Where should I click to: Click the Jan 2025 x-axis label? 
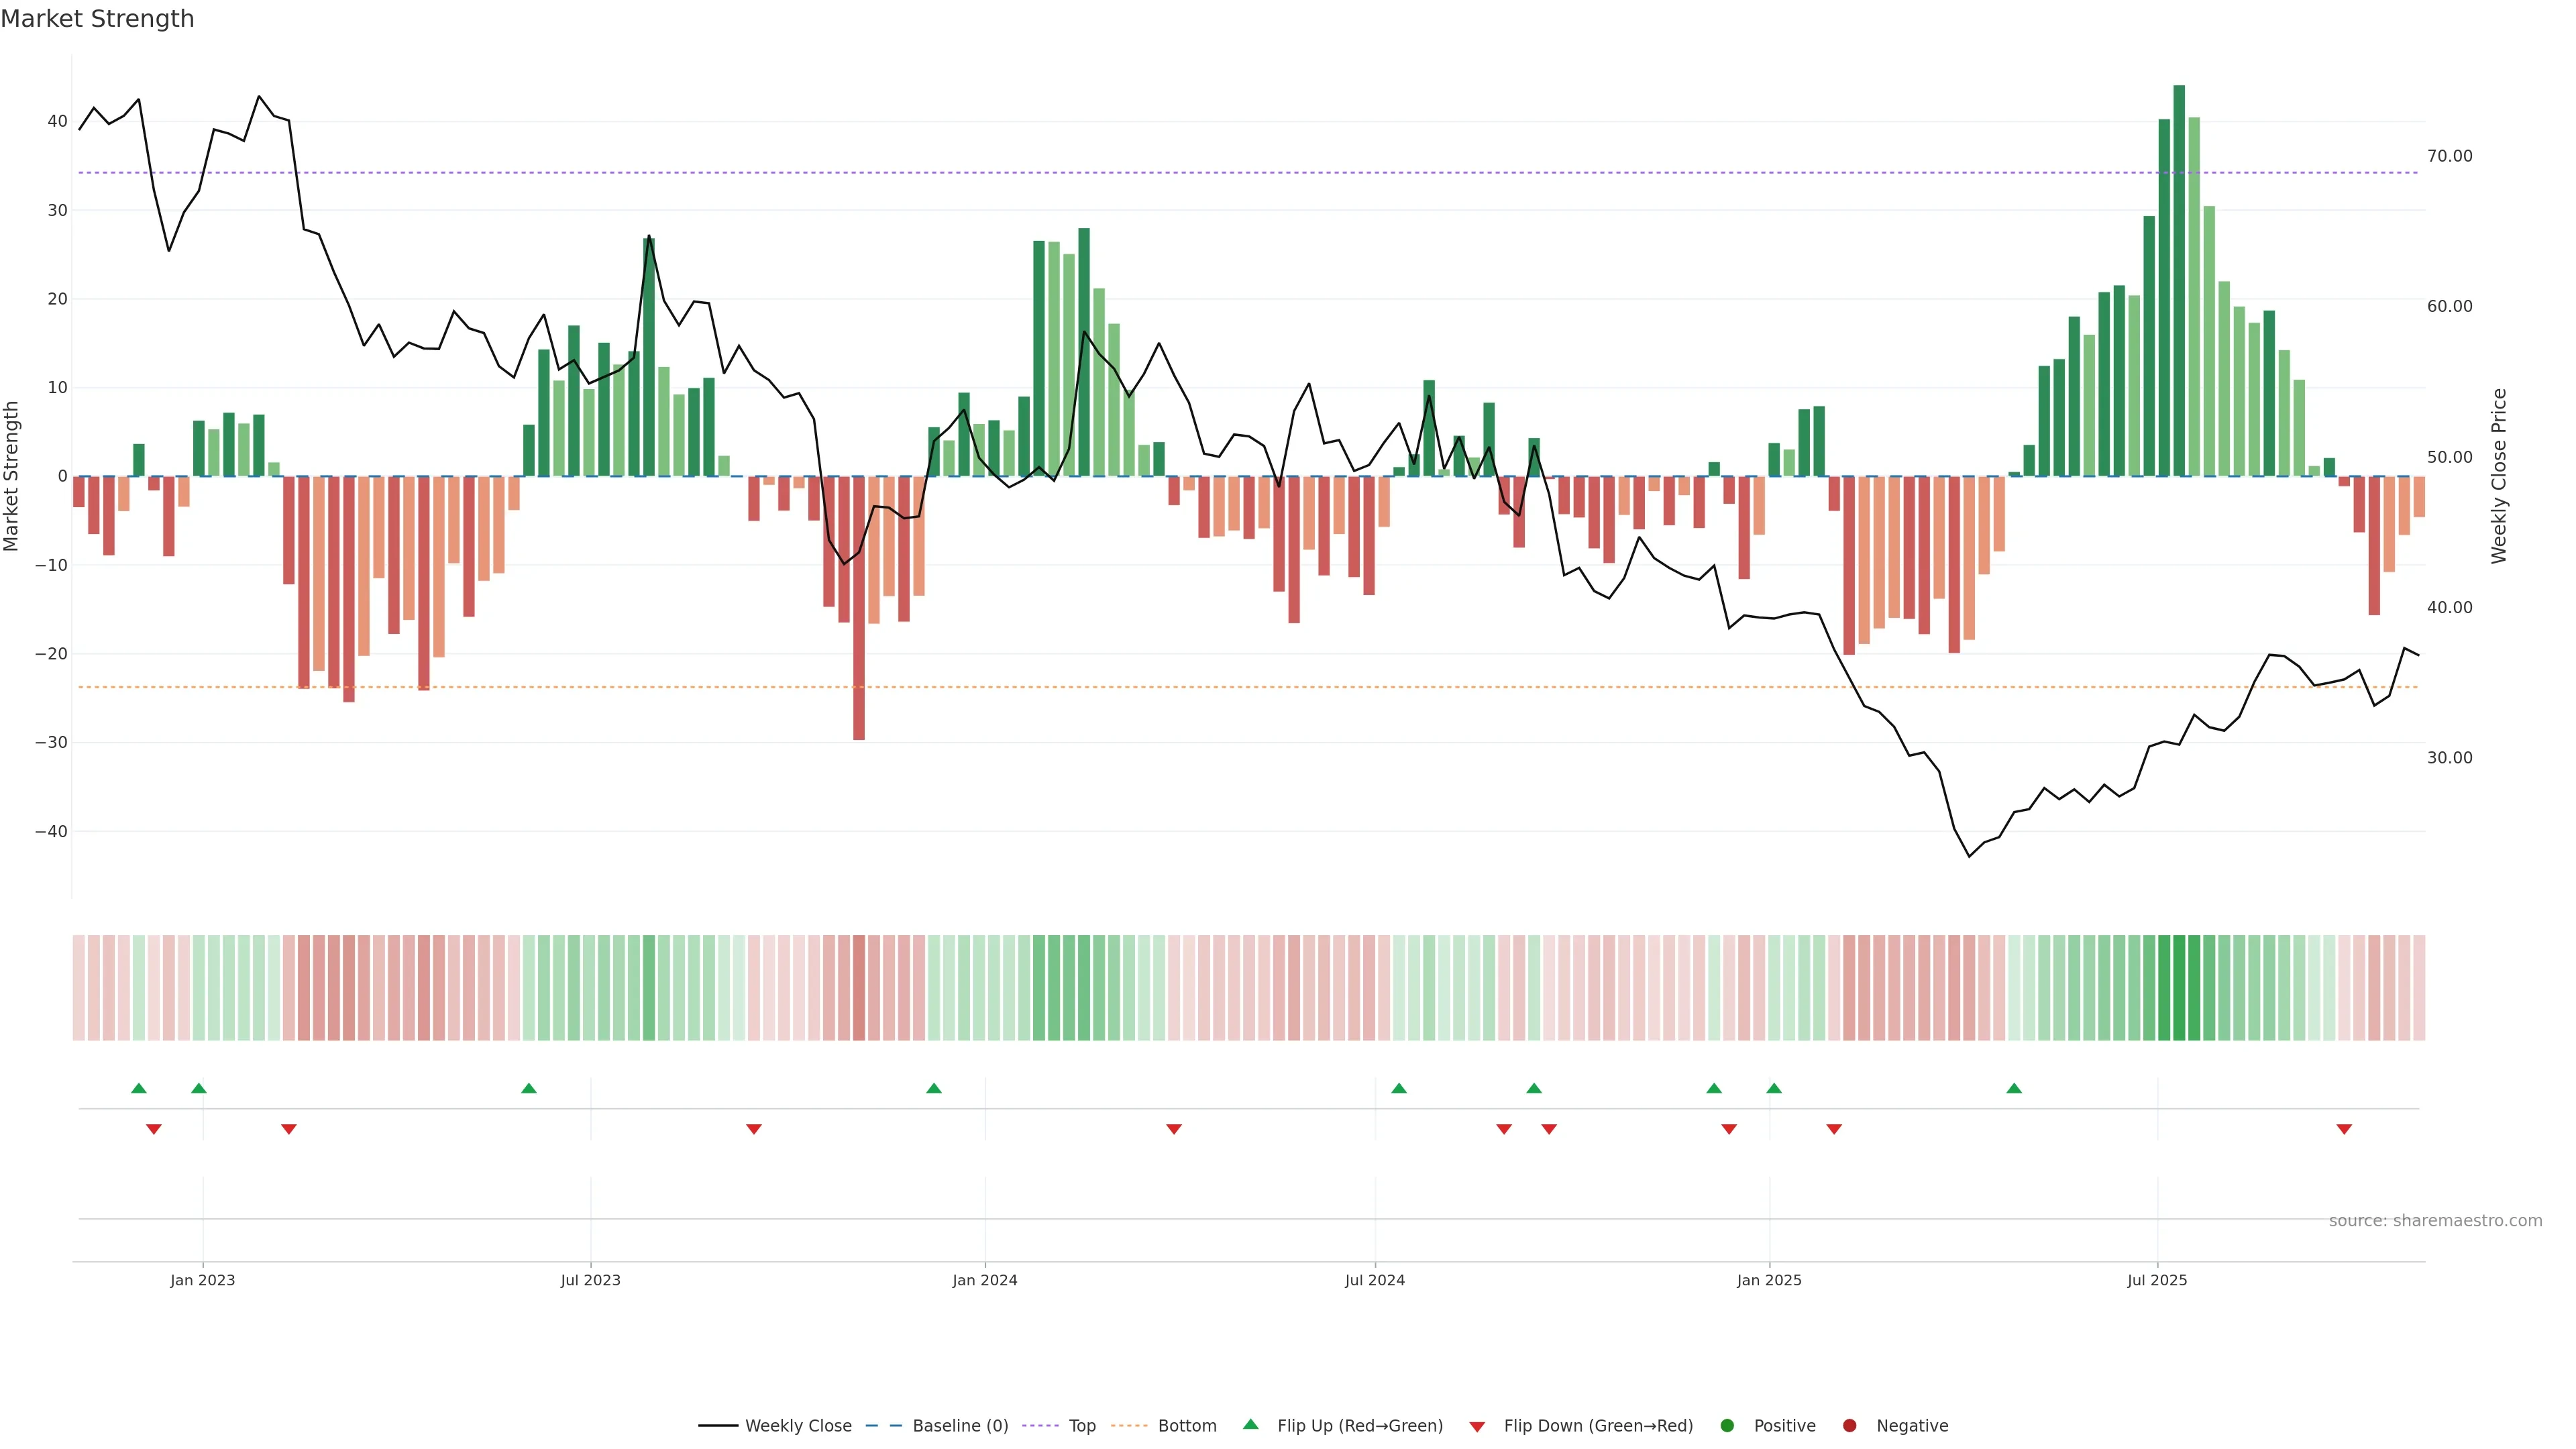point(1769,1280)
